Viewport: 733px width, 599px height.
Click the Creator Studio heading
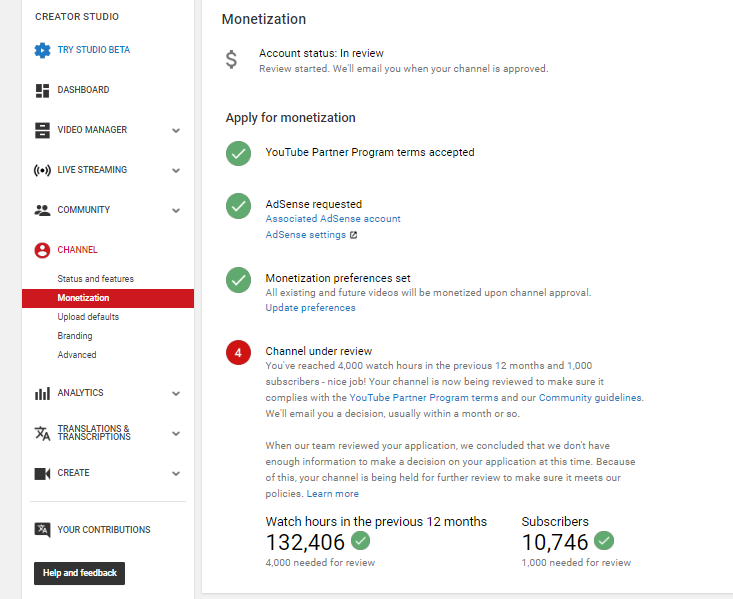tap(77, 17)
